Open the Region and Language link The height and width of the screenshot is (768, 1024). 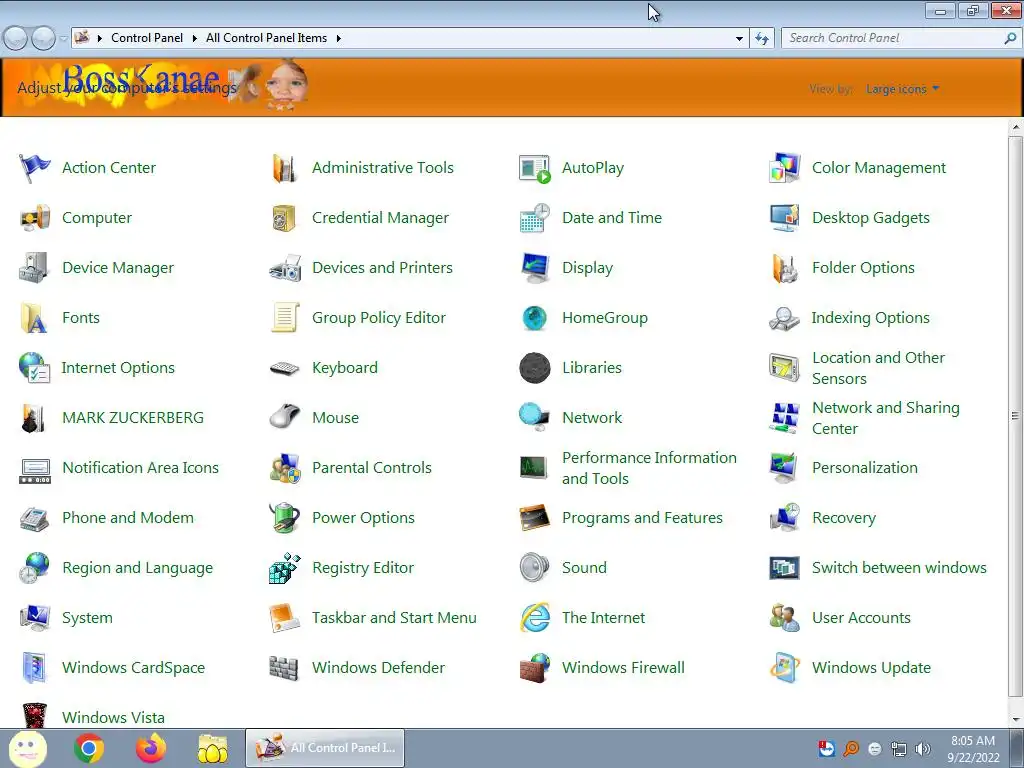pyautogui.click(x=138, y=568)
